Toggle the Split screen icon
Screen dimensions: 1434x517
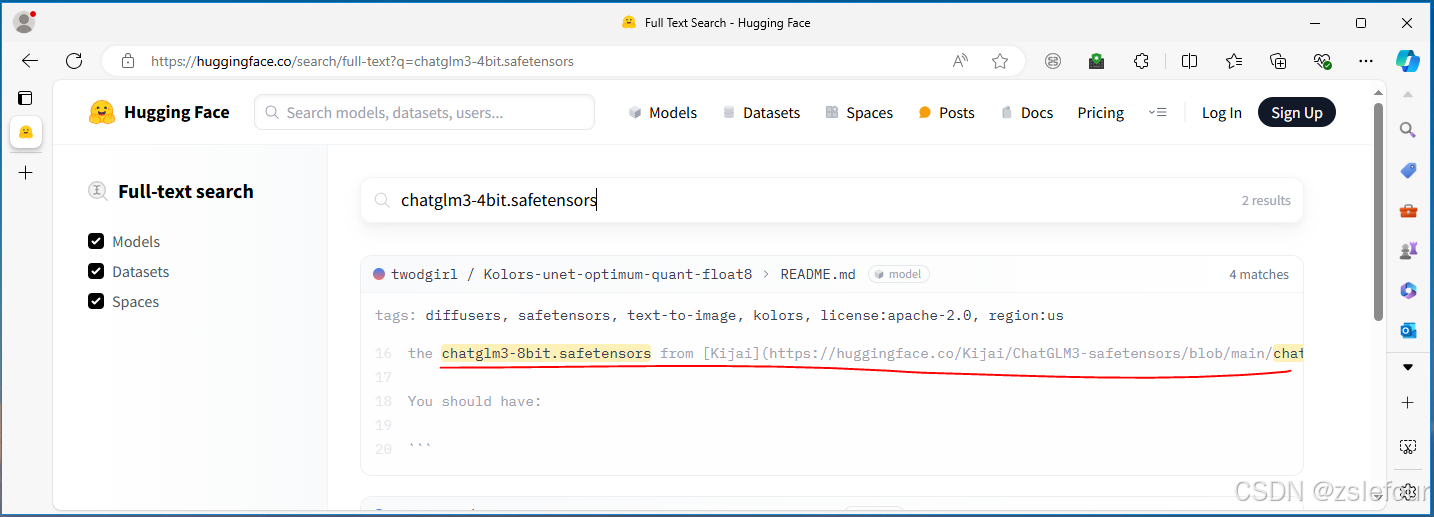pos(1189,61)
